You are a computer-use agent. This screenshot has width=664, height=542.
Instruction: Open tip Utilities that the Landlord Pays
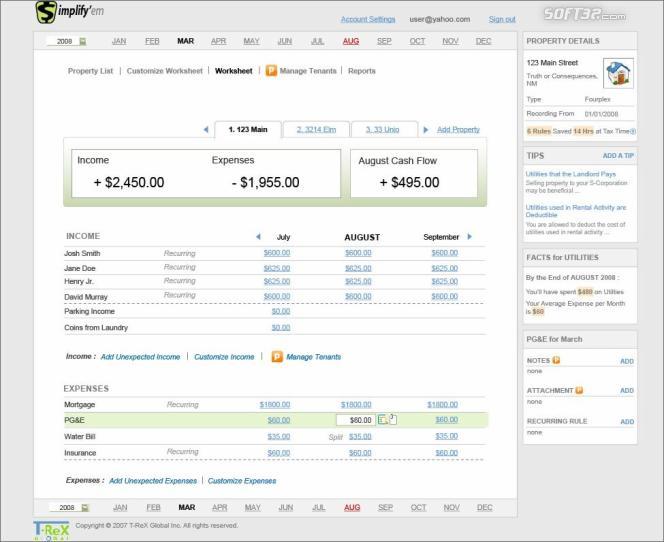click(570, 174)
